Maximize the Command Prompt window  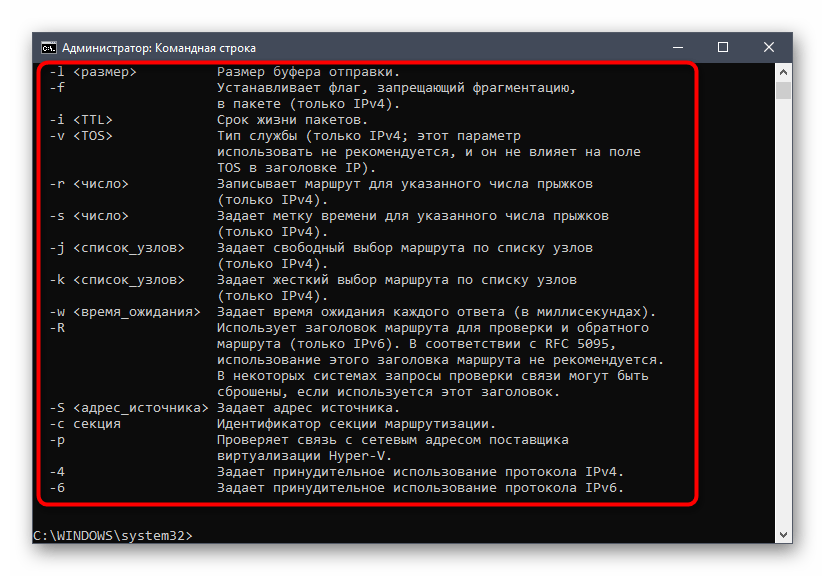point(722,47)
